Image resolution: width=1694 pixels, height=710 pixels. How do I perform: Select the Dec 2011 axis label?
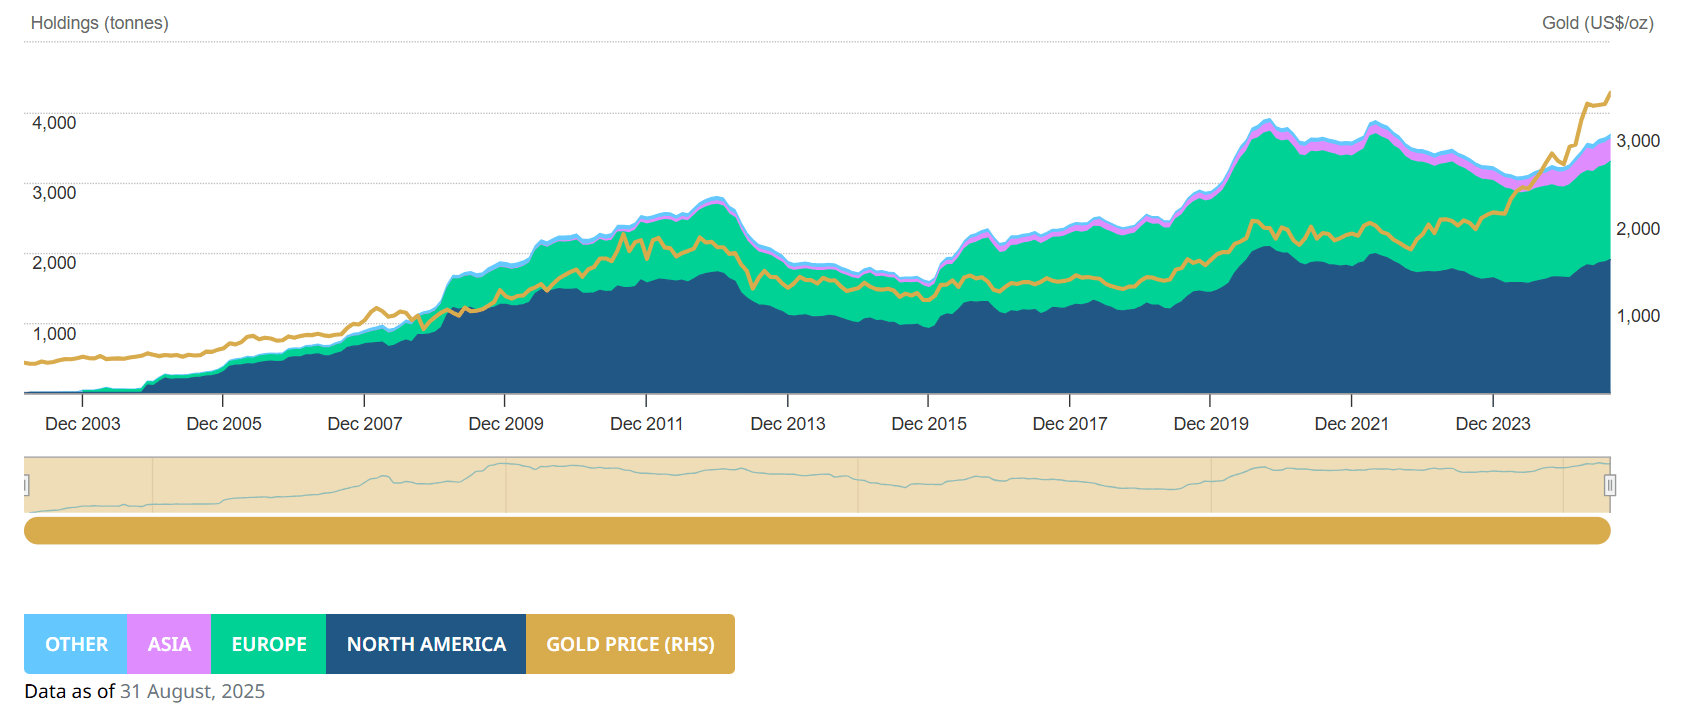tap(646, 424)
